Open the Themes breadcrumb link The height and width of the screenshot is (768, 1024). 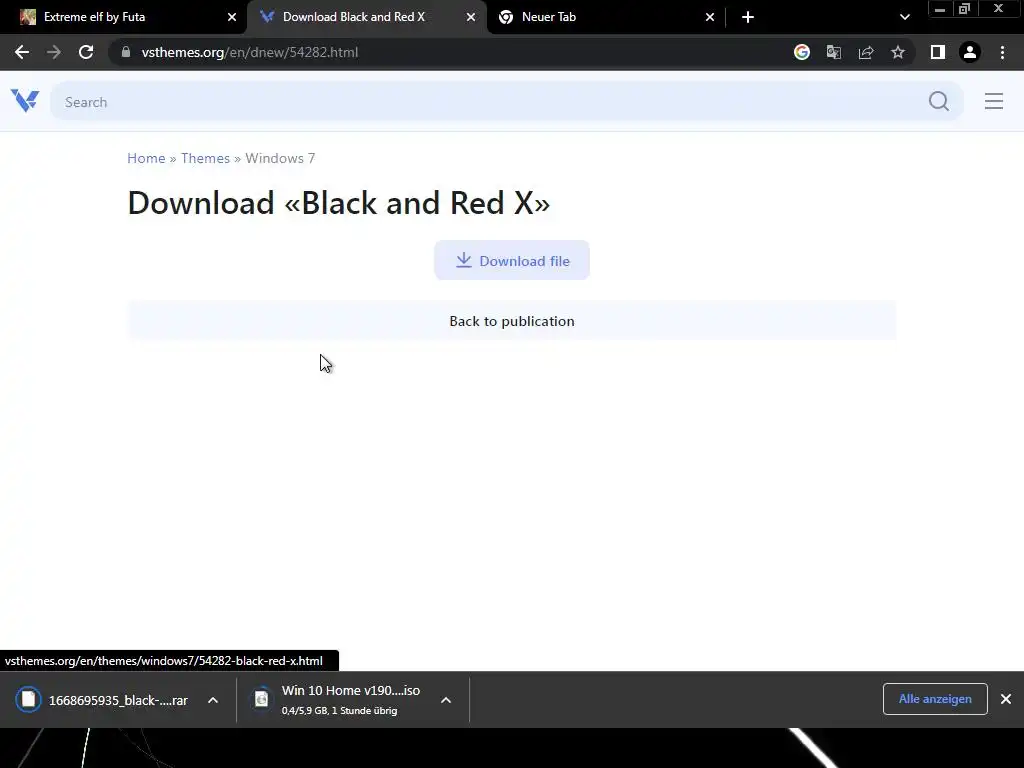pyautogui.click(x=205, y=158)
